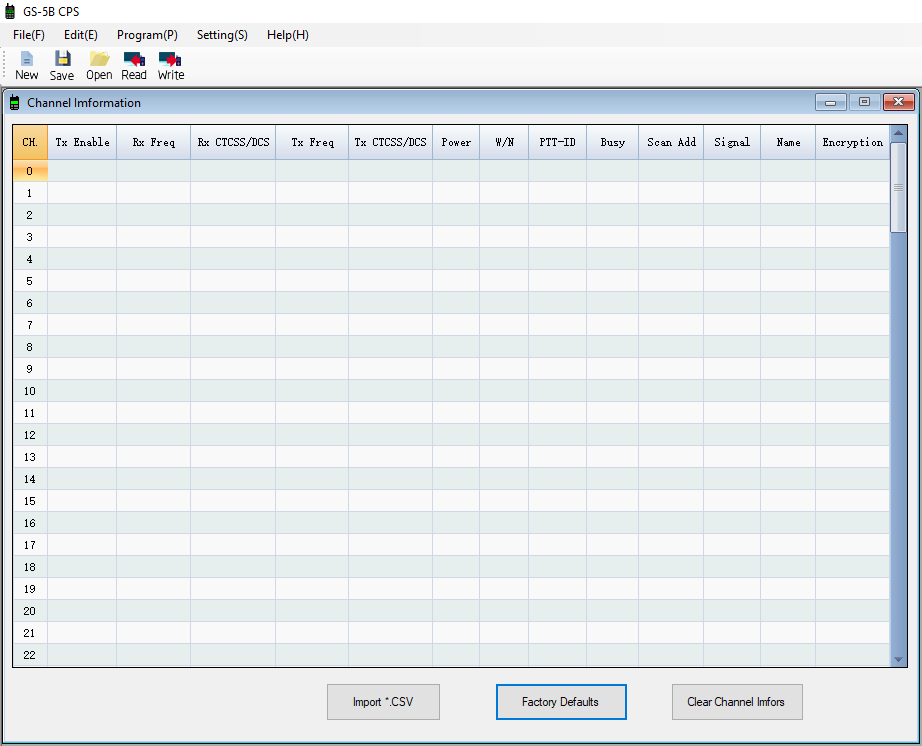Write data to radio icon
The image size is (922, 746).
[171, 60]
